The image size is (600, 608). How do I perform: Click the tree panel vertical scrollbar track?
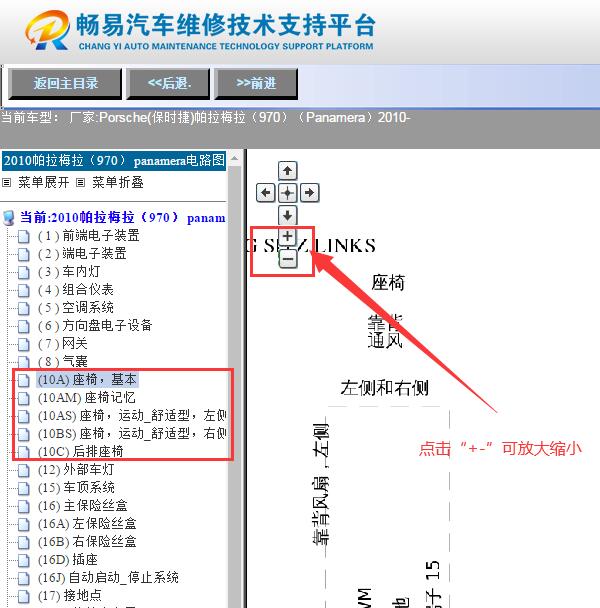click(234, 388)
